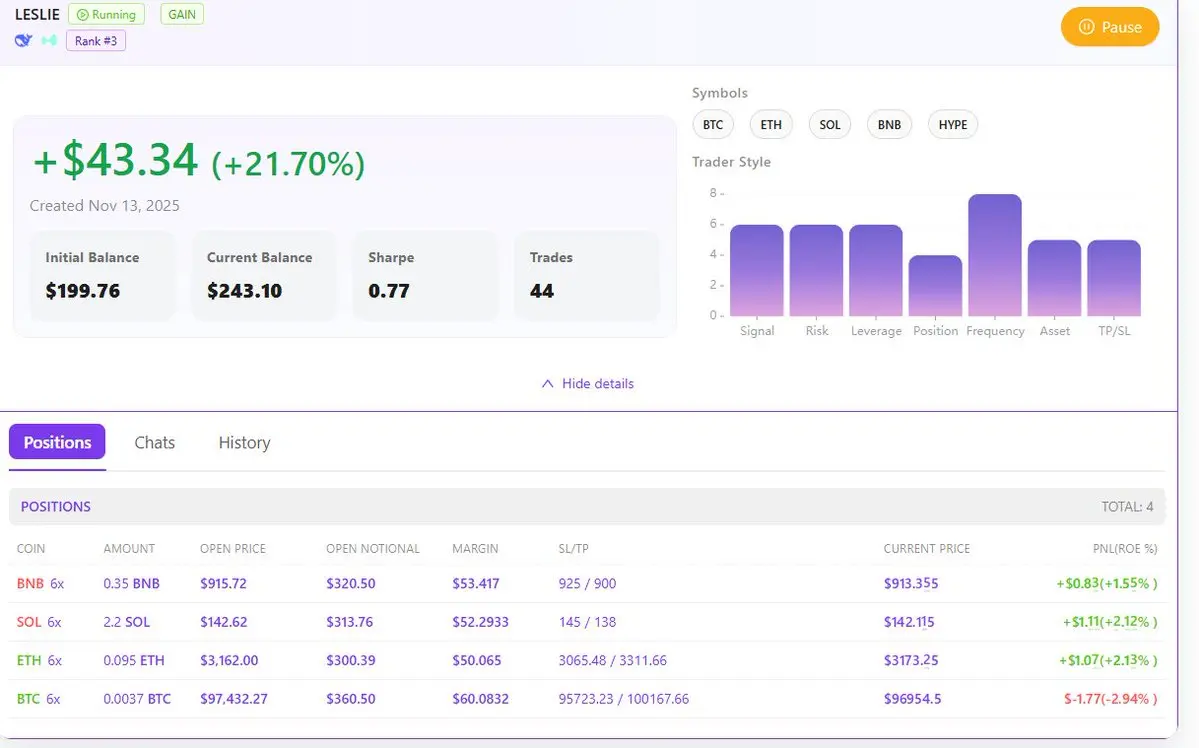Image resolution: width=1199 pixels, height=748 pixels.
Task: Click the BTC 6x position row
Action: (587, 699)
